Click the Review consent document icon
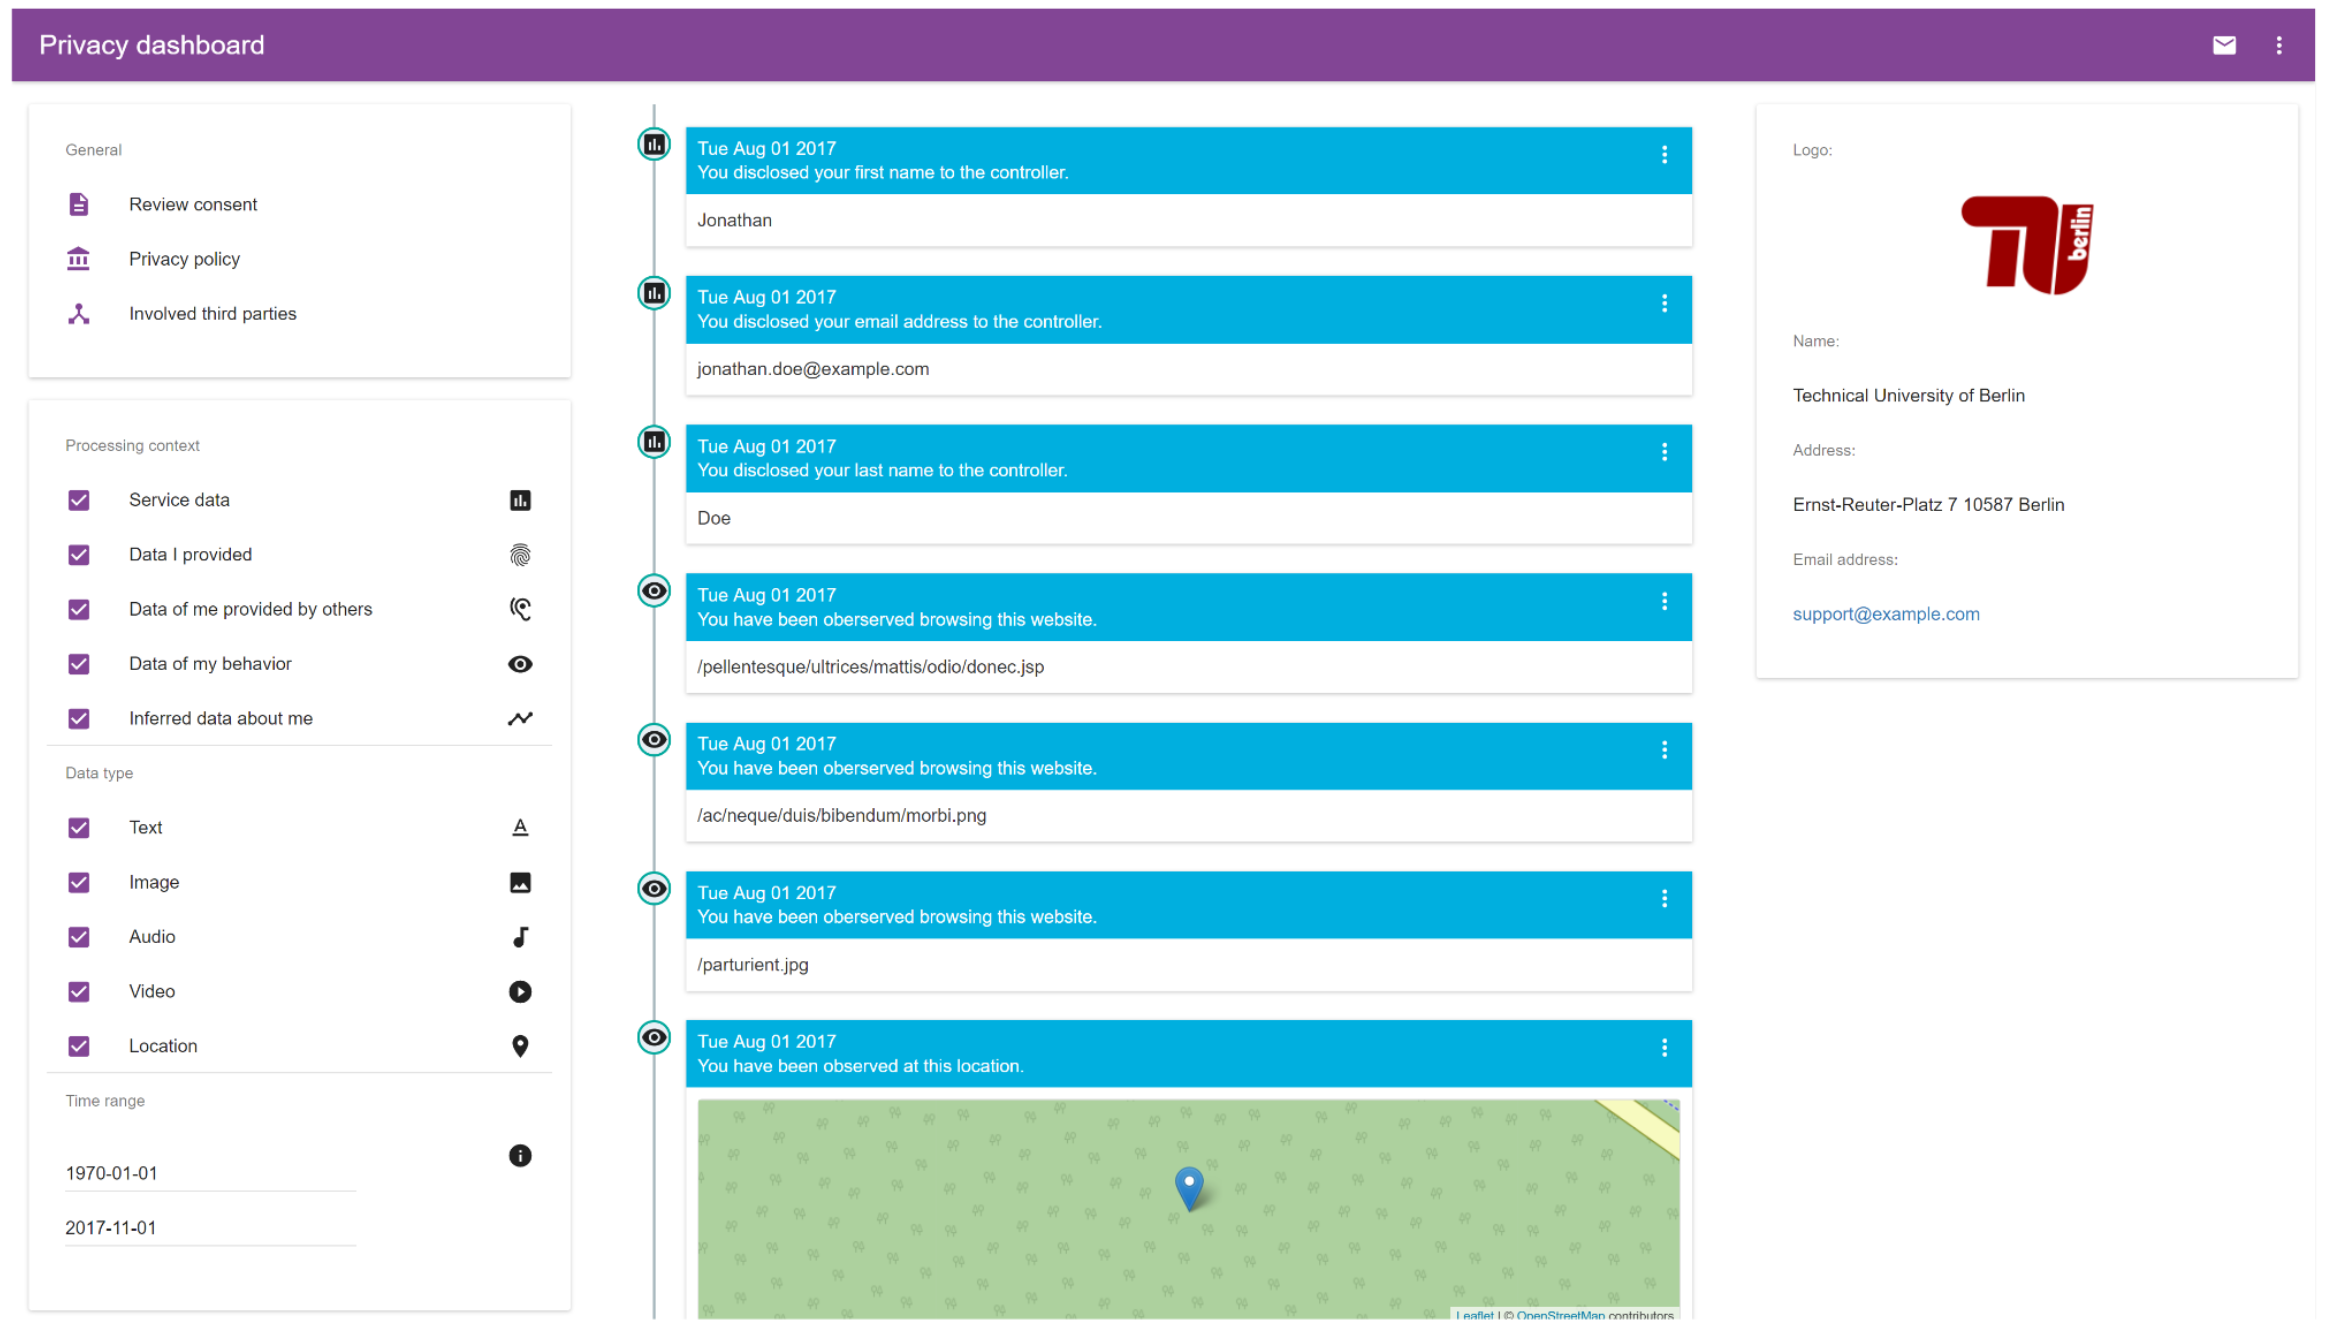 (79, 204)
